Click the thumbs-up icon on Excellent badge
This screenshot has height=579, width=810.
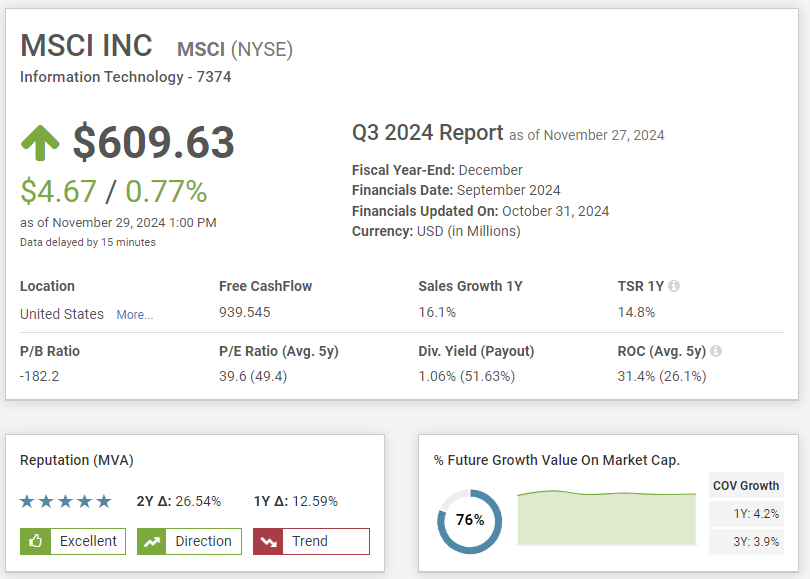click(x=35, y=541)
